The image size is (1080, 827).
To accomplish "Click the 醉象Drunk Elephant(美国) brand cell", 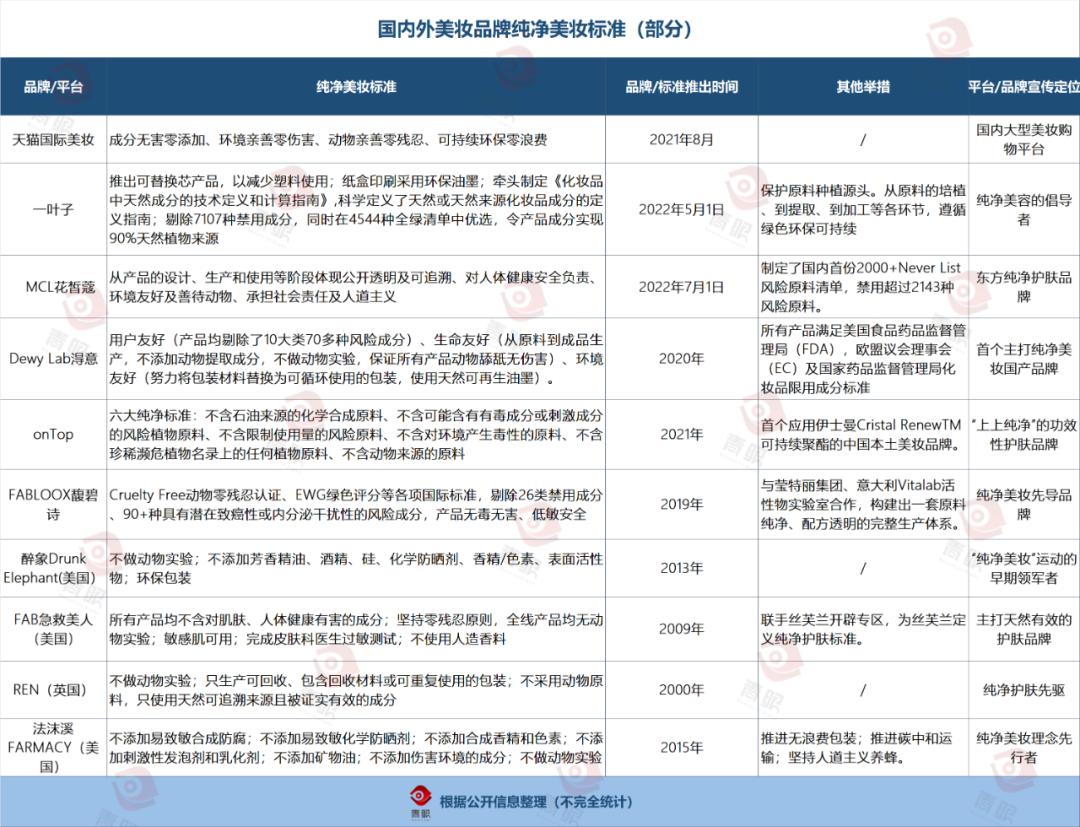I will (53, 568).
